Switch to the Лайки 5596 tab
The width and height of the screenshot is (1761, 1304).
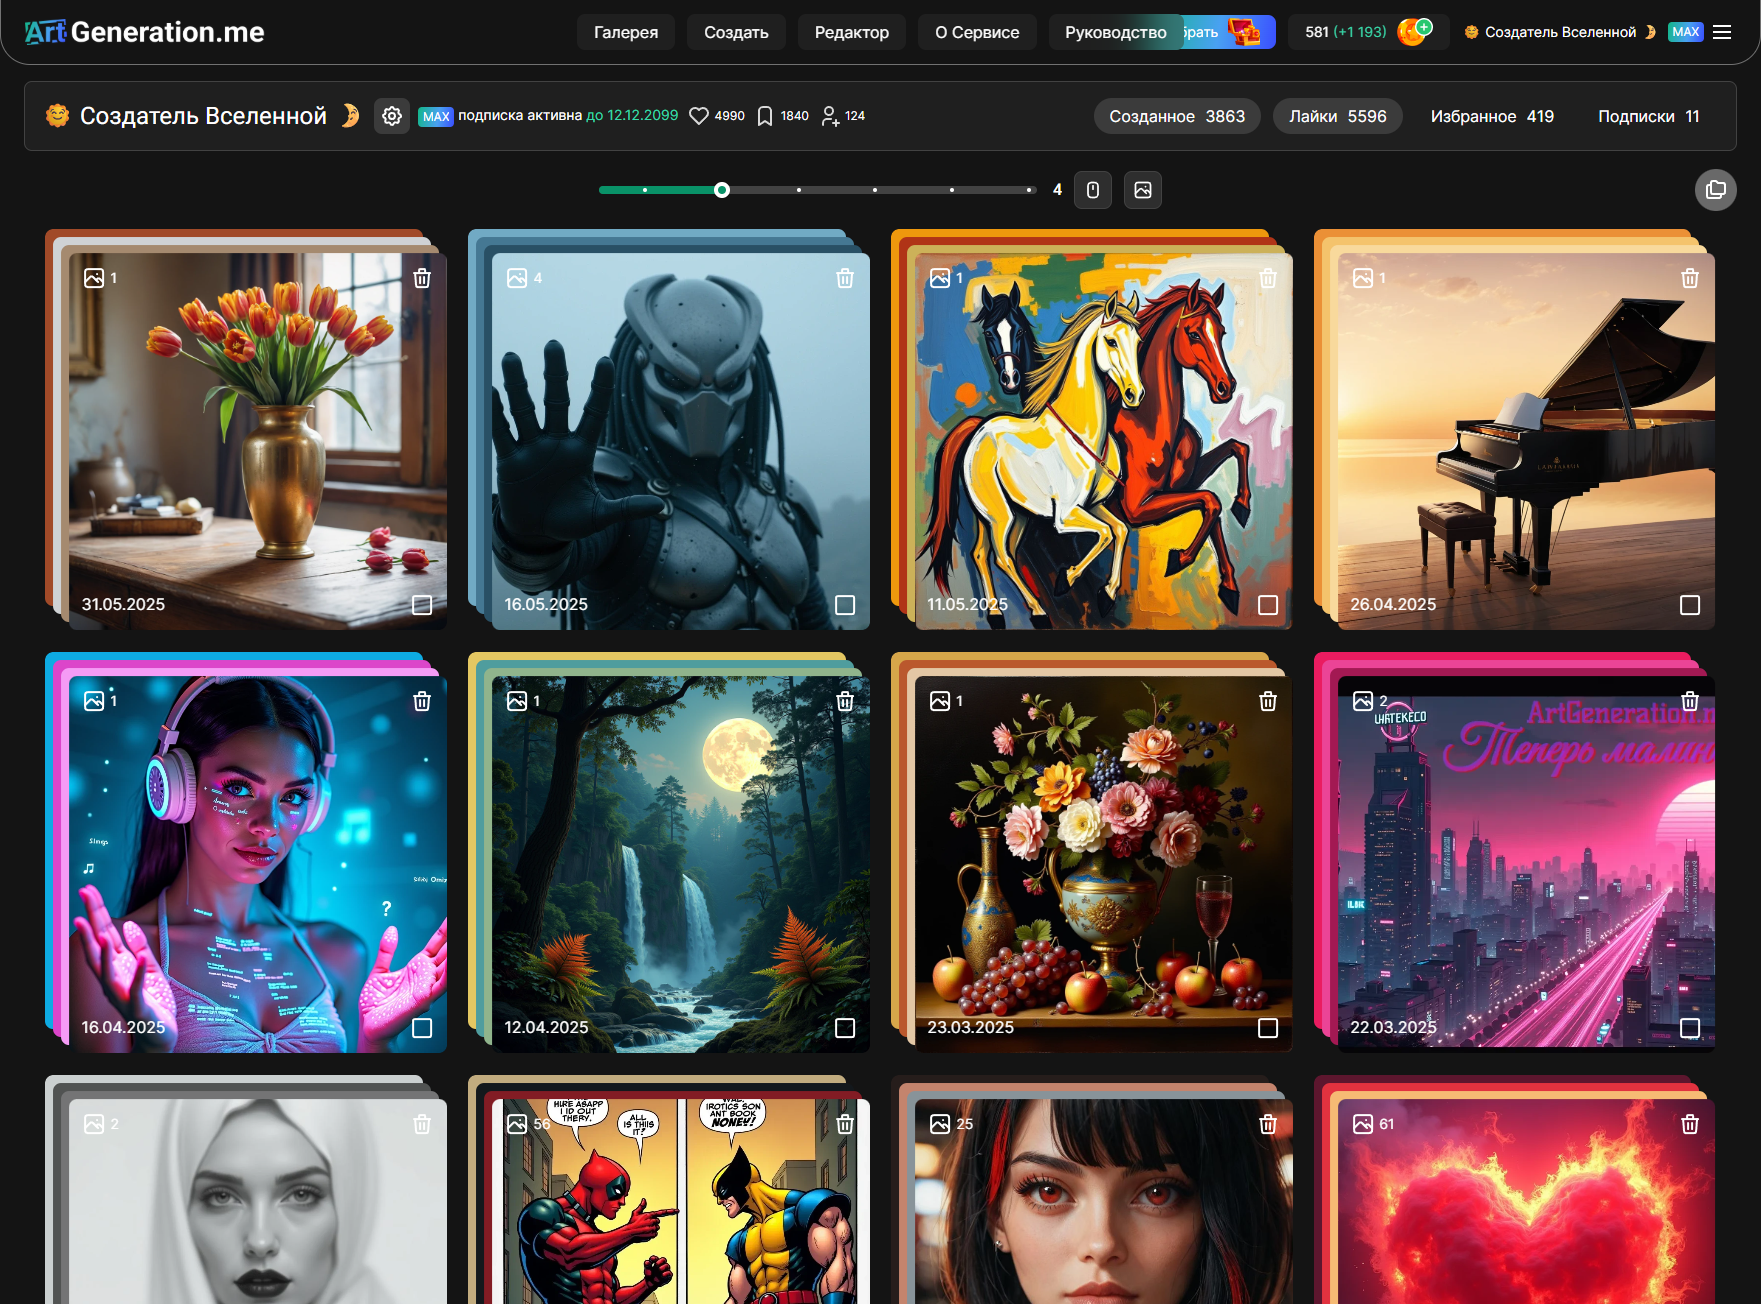click(x=1338, y=116)
